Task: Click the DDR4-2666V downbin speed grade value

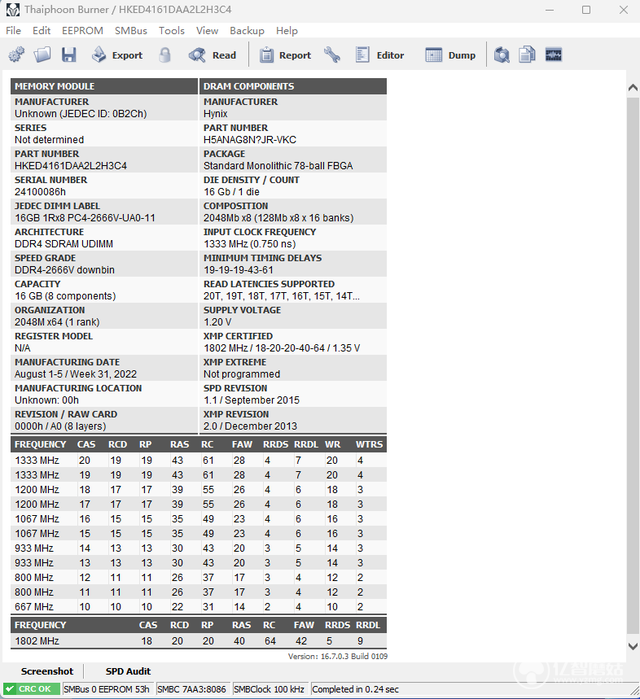Action: [x=65, y=270]
